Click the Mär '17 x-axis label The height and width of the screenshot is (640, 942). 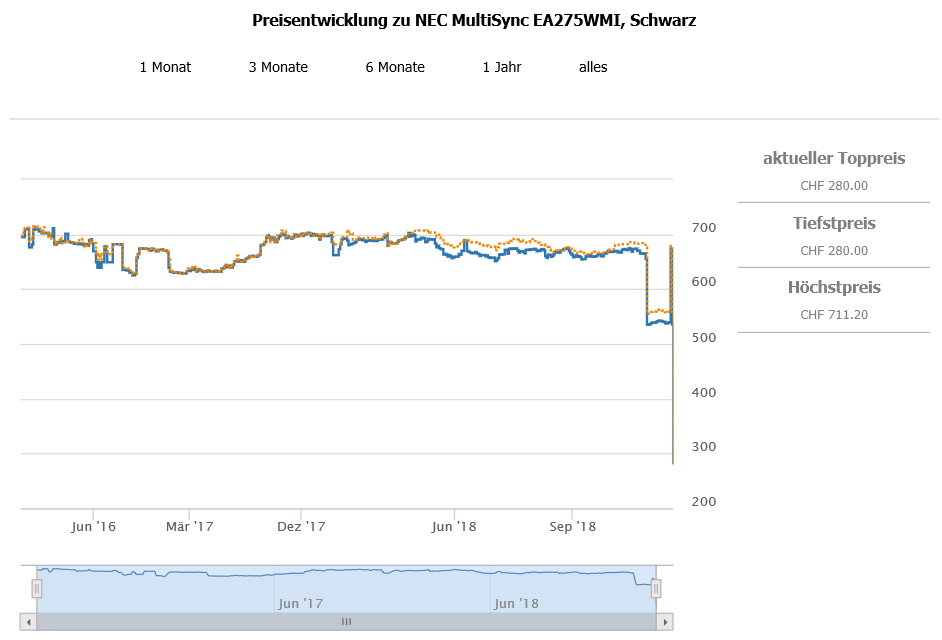point(189,526)
